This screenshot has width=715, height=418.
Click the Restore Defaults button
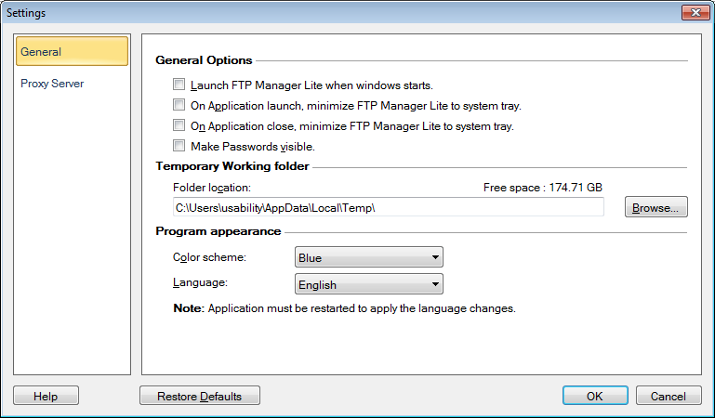[199, 396]
